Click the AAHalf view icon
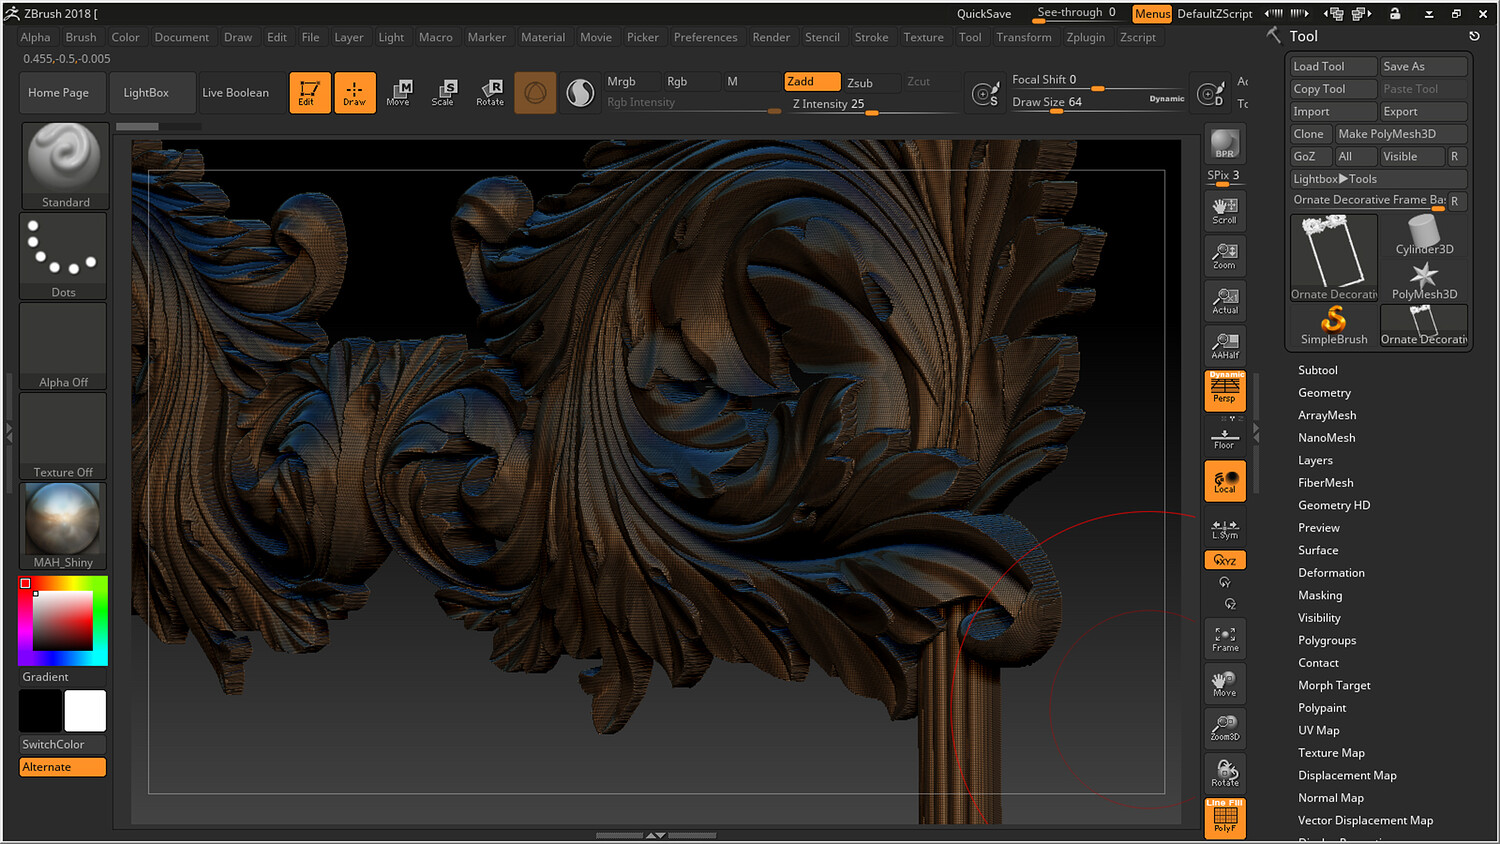This screenshot has height=844, width=1500. [1224, 345]
